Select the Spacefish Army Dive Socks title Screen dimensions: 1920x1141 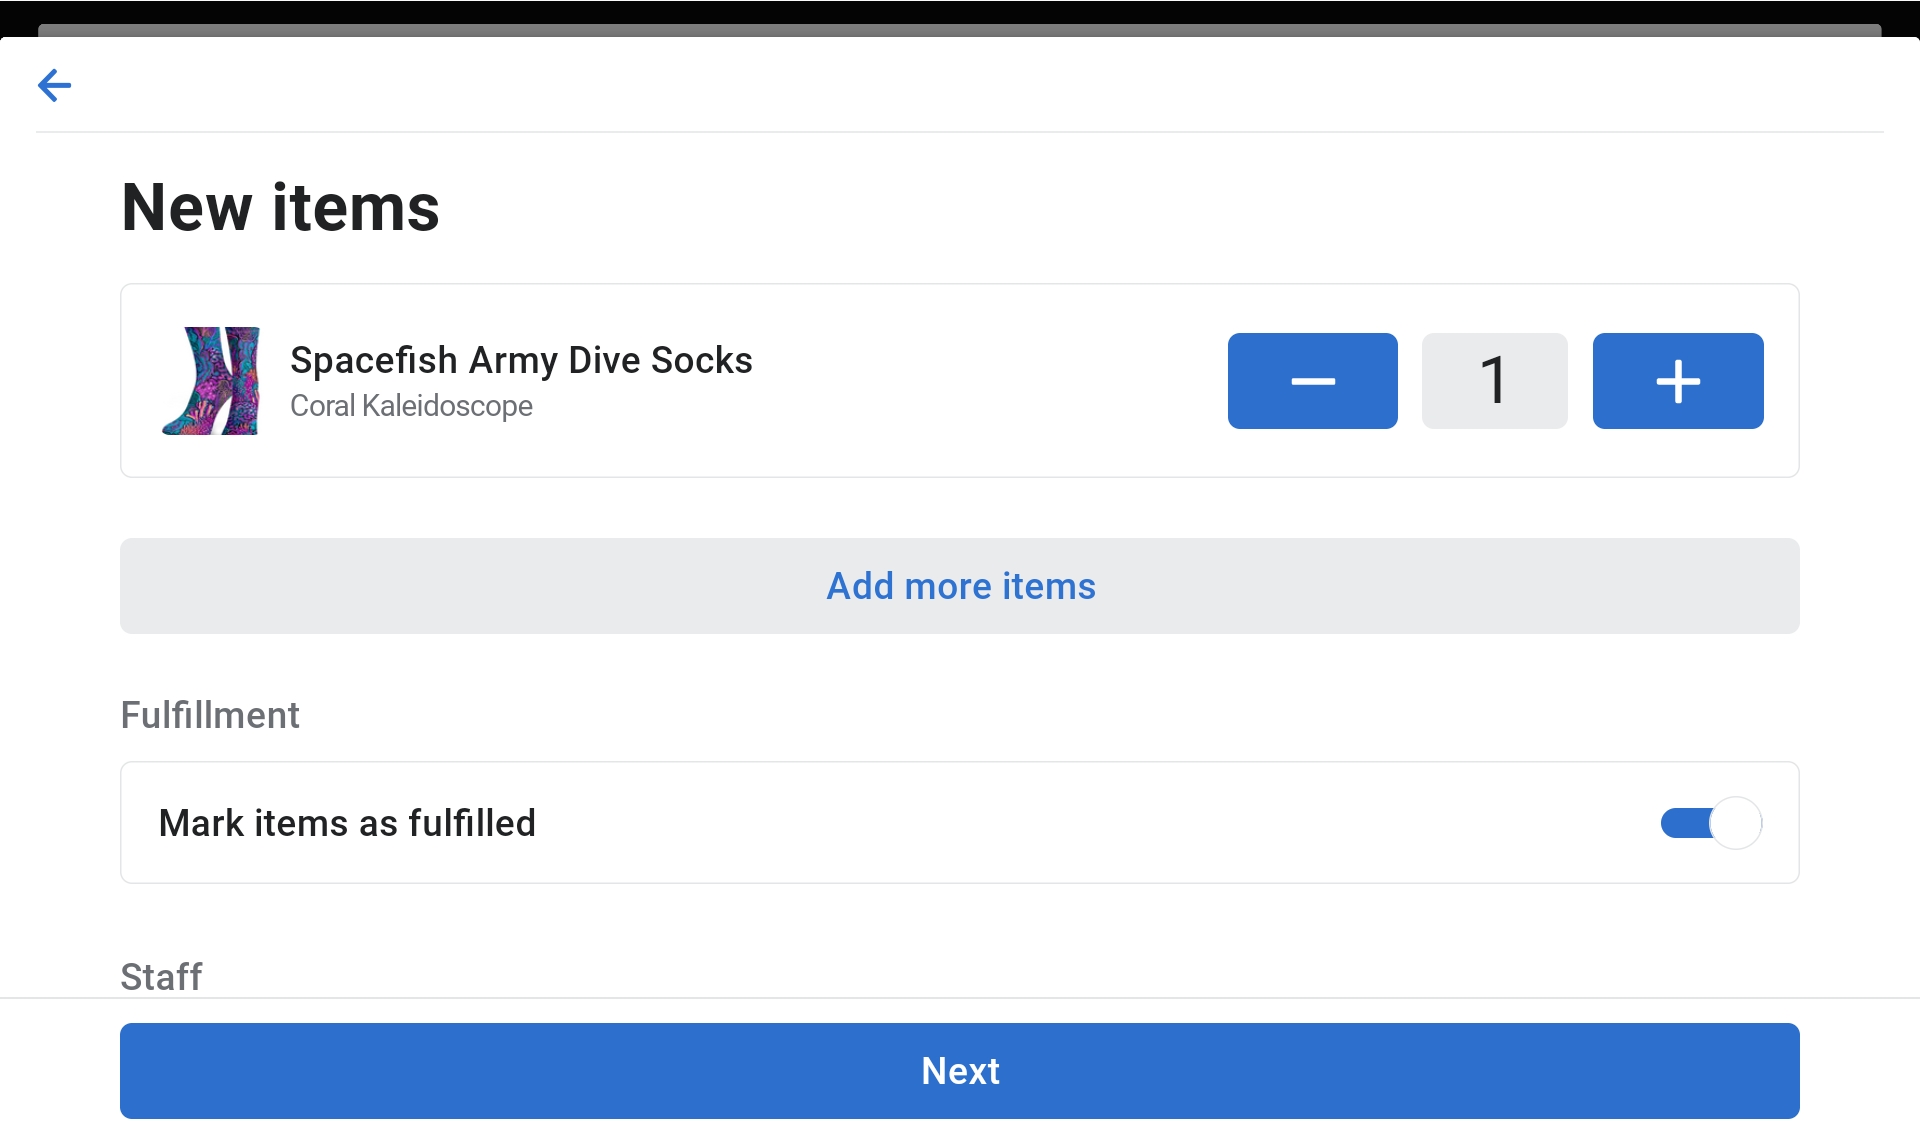[x=521, y=360]
